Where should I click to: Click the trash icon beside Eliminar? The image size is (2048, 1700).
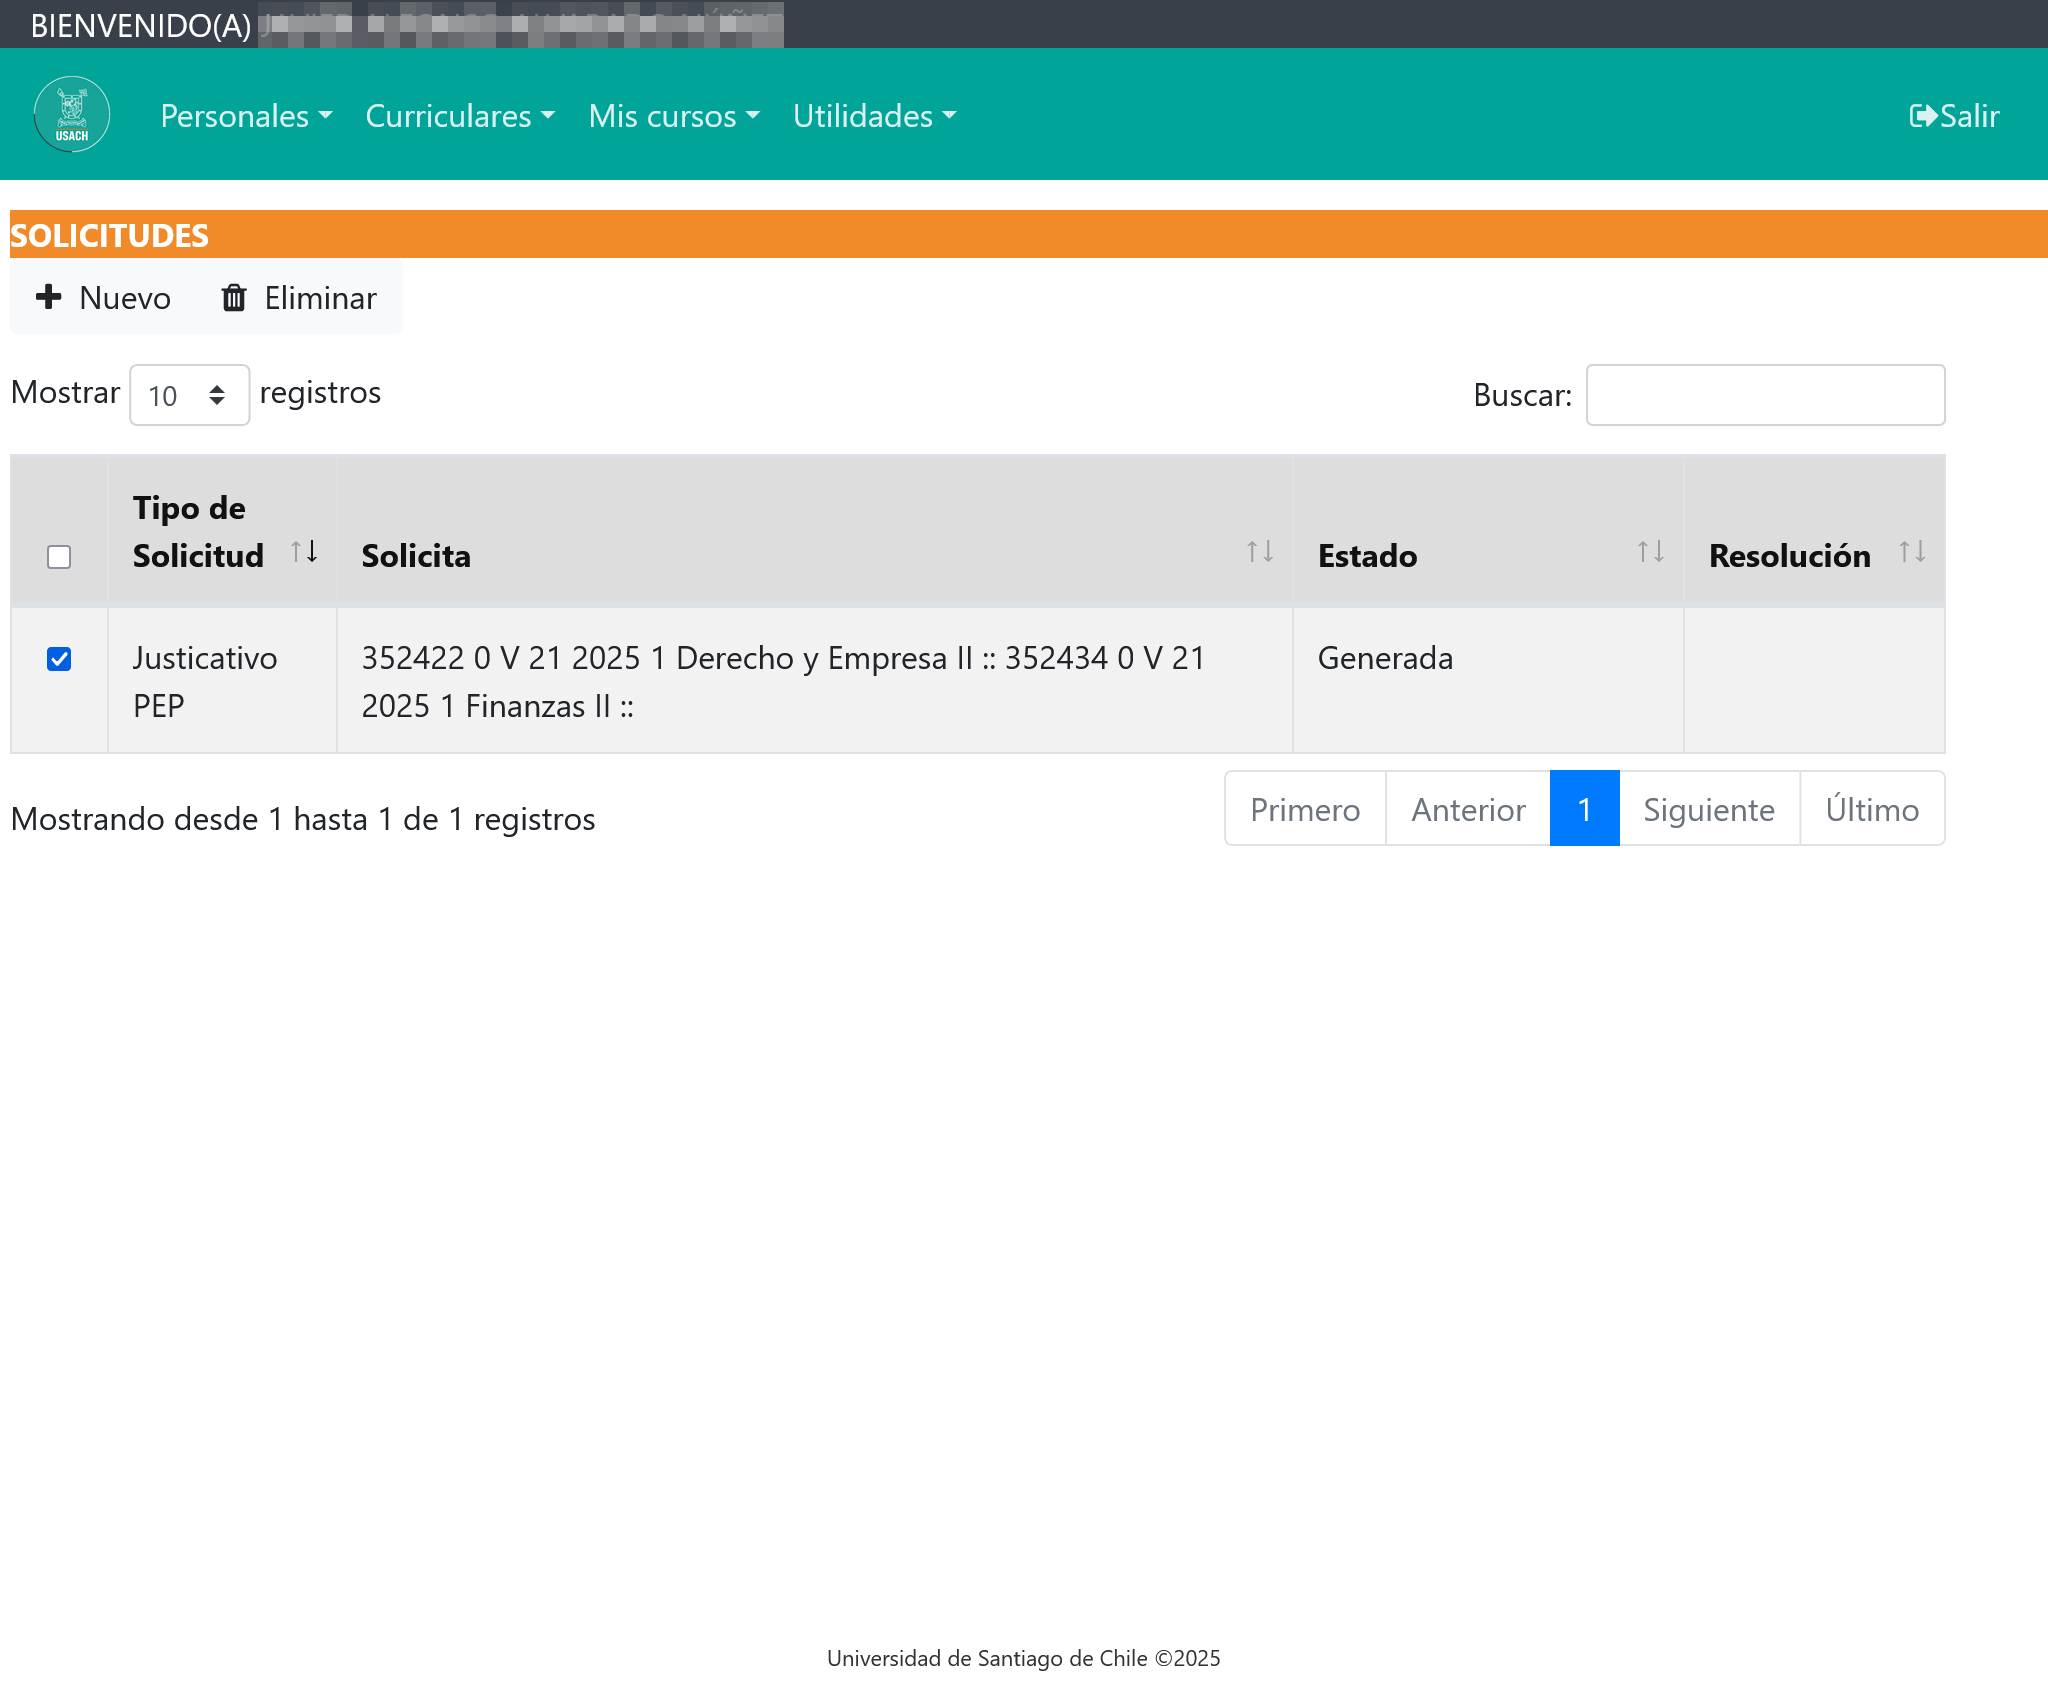coord(234,298)
